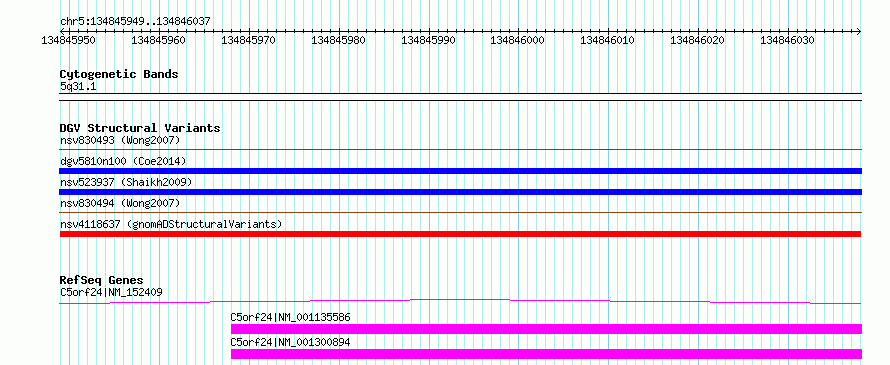This screenshot has height=365, width=890.
Task: Click the chr5:134845949..134846037 region label
Action: click(135, 21)
